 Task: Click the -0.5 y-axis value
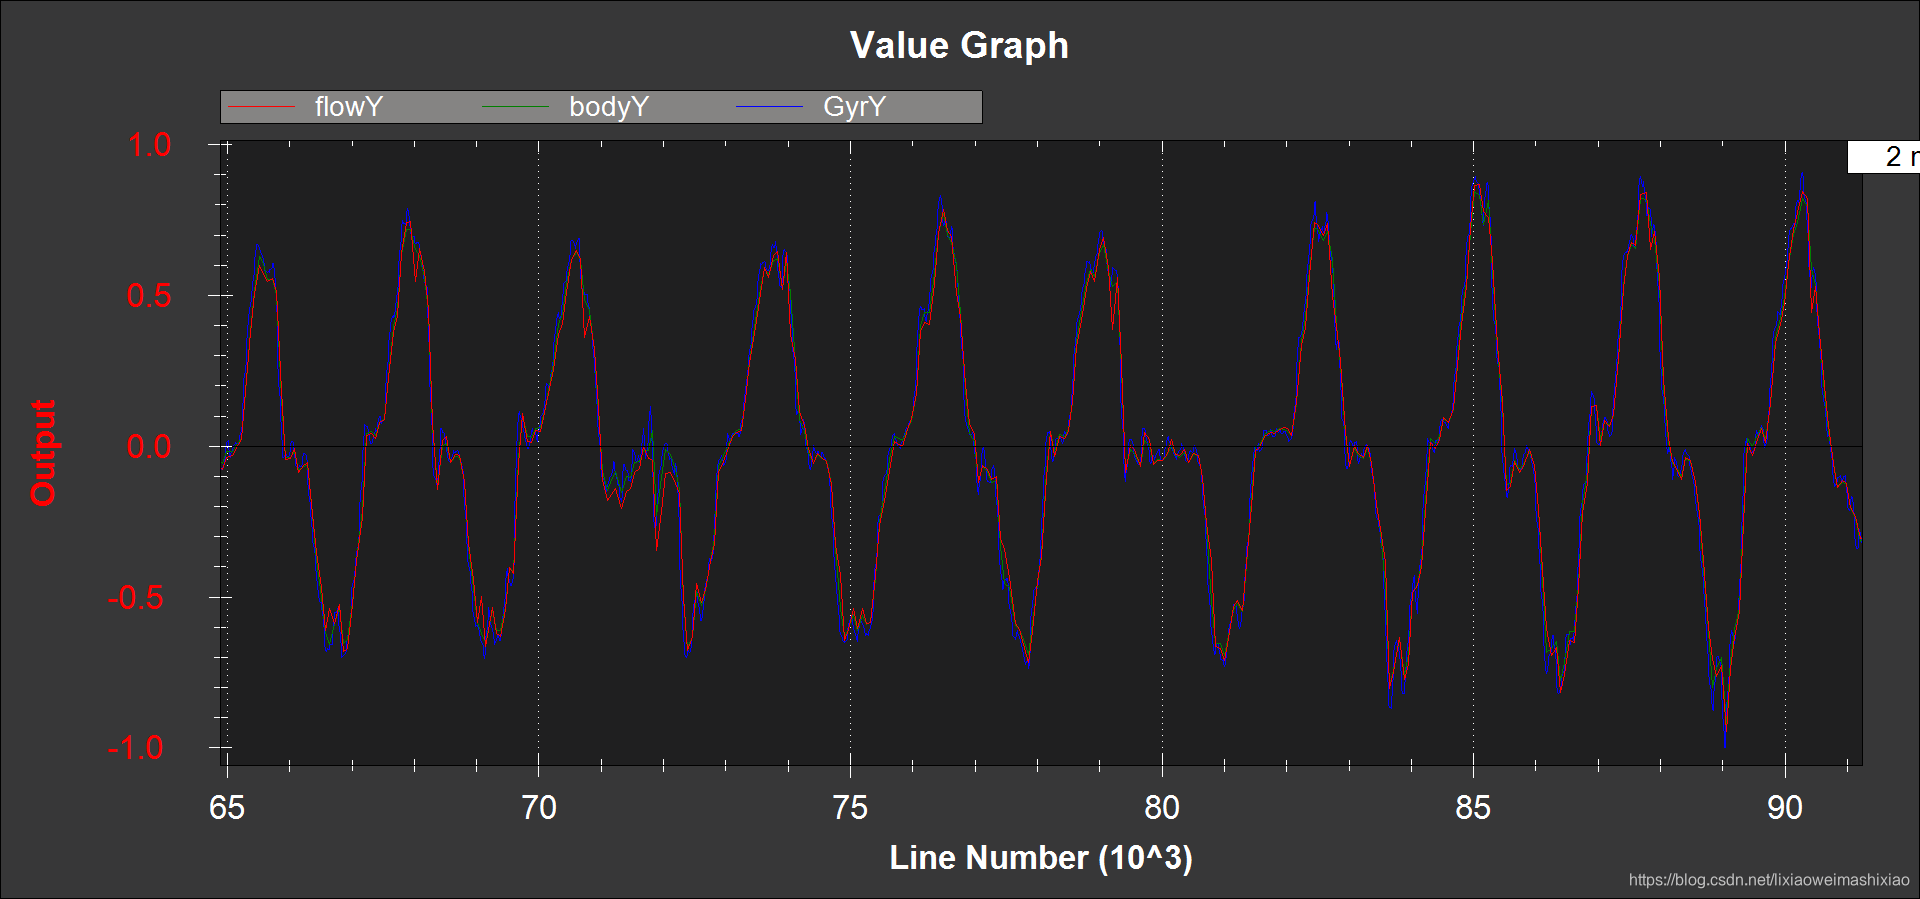click(x=136, y=598)
